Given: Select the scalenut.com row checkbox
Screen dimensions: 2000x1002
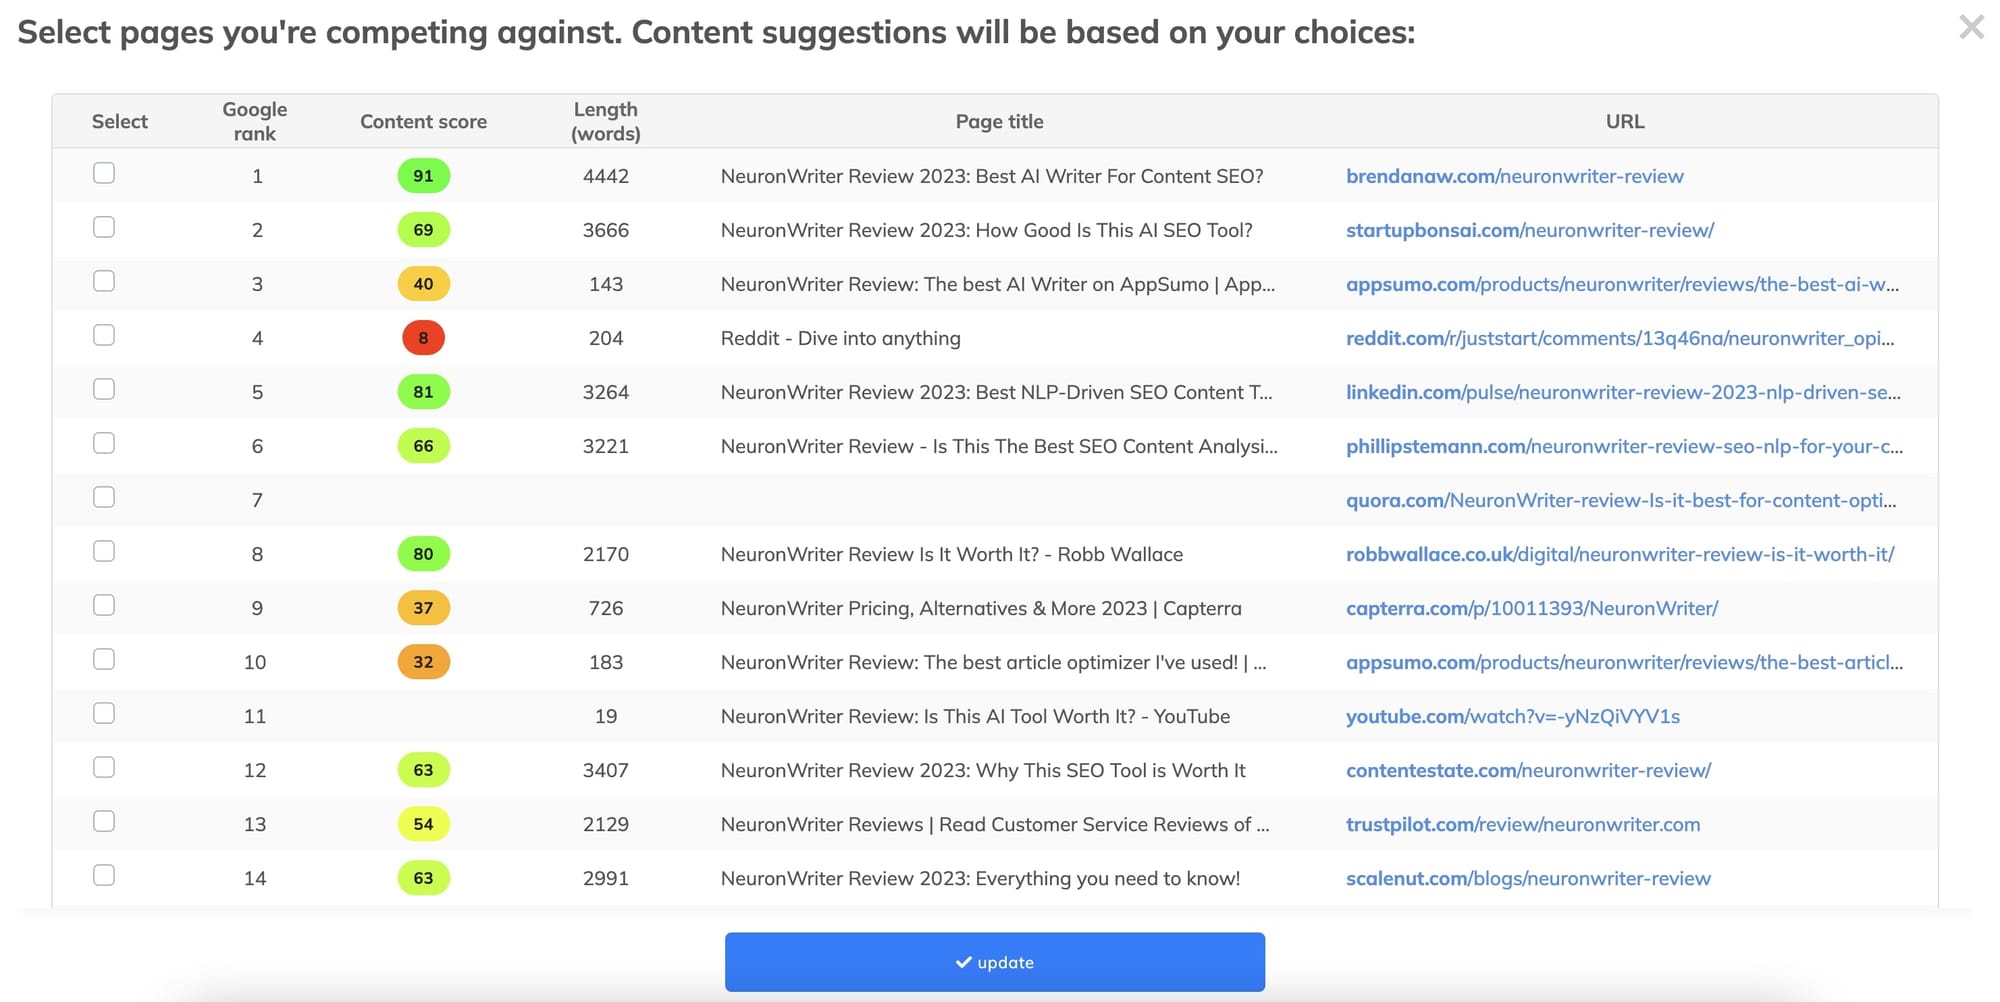Looking at the screenshot, I should [104, 875].
